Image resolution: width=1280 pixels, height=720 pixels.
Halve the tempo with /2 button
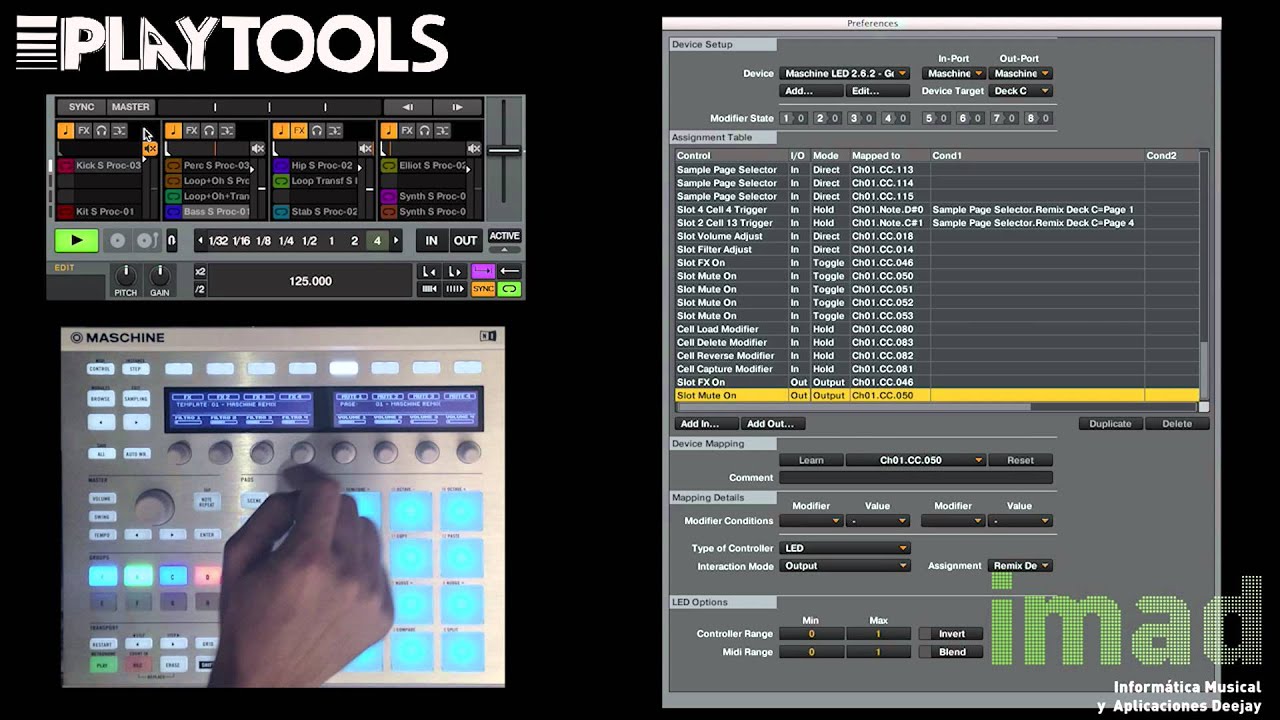click(200, 289)
